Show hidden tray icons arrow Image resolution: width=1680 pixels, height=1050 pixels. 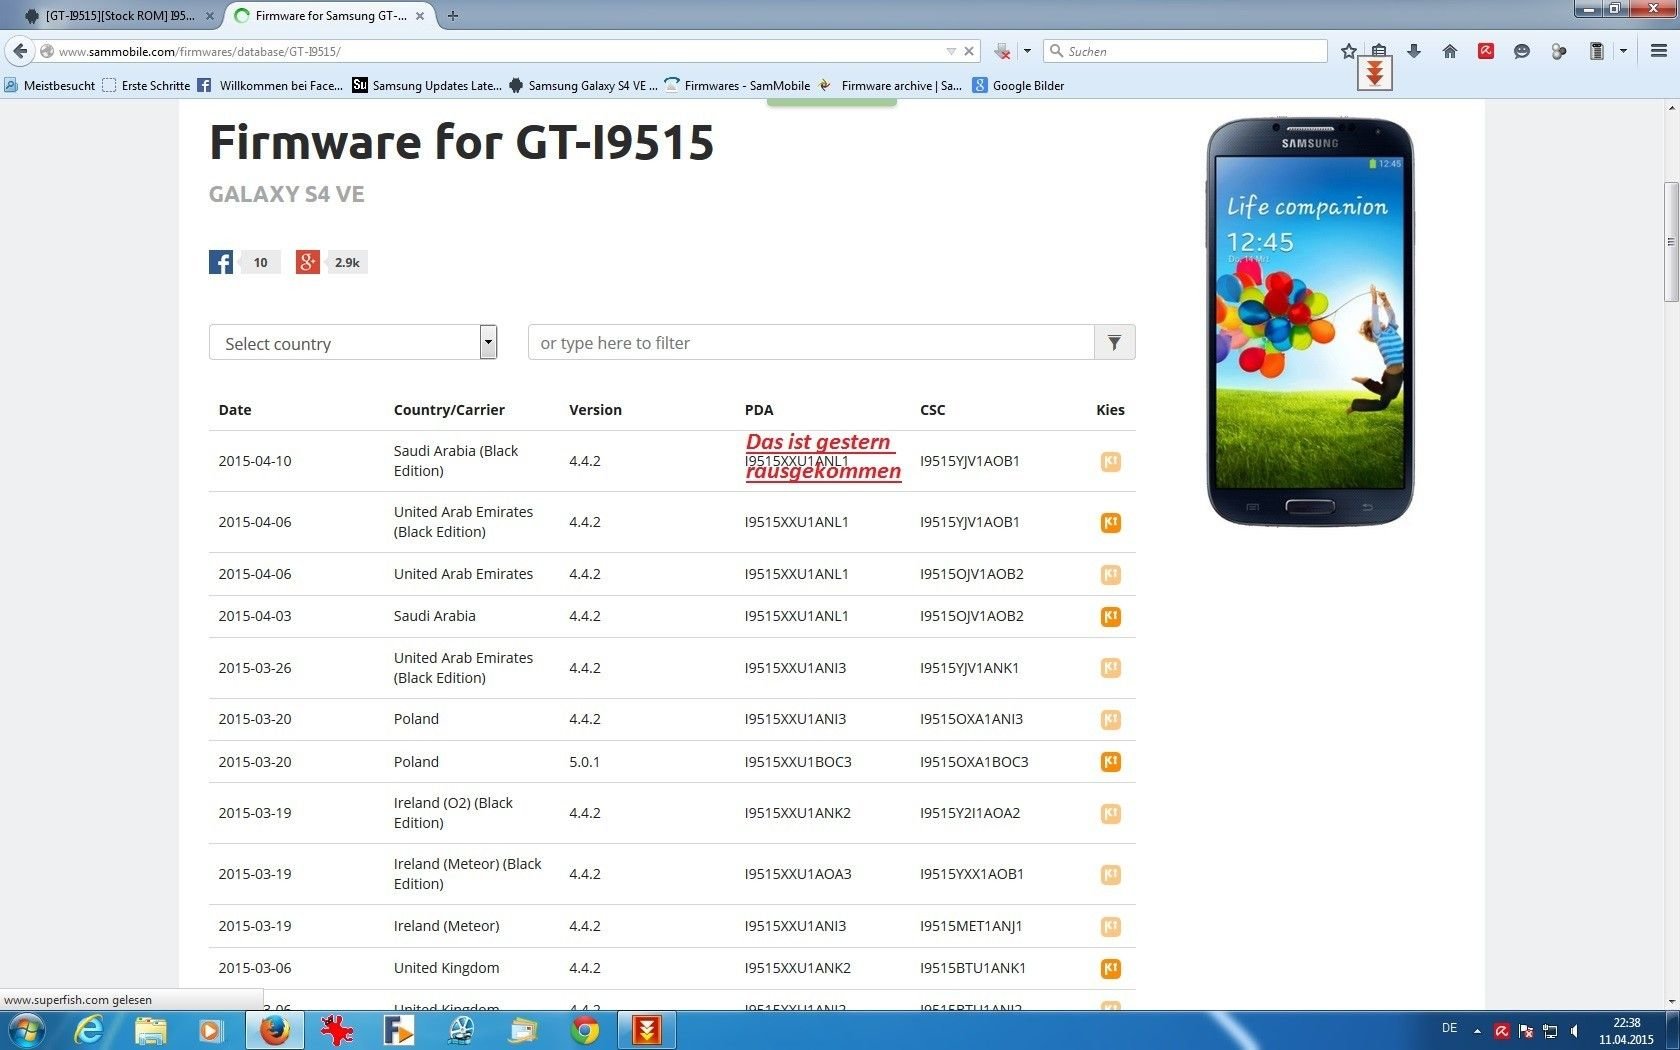pyautogui.click(x=1477, y=1030)
